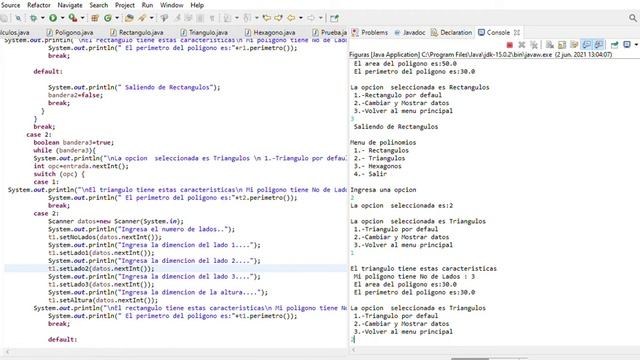Click the New Java Package icon

(x=95, y=18)
